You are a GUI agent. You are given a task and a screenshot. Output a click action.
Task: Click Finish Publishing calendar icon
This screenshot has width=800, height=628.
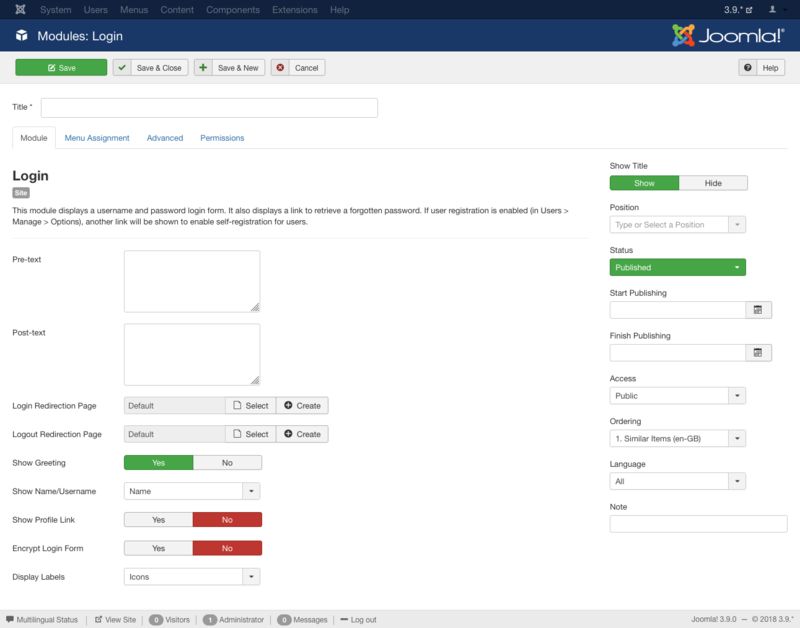click(758, 353)
